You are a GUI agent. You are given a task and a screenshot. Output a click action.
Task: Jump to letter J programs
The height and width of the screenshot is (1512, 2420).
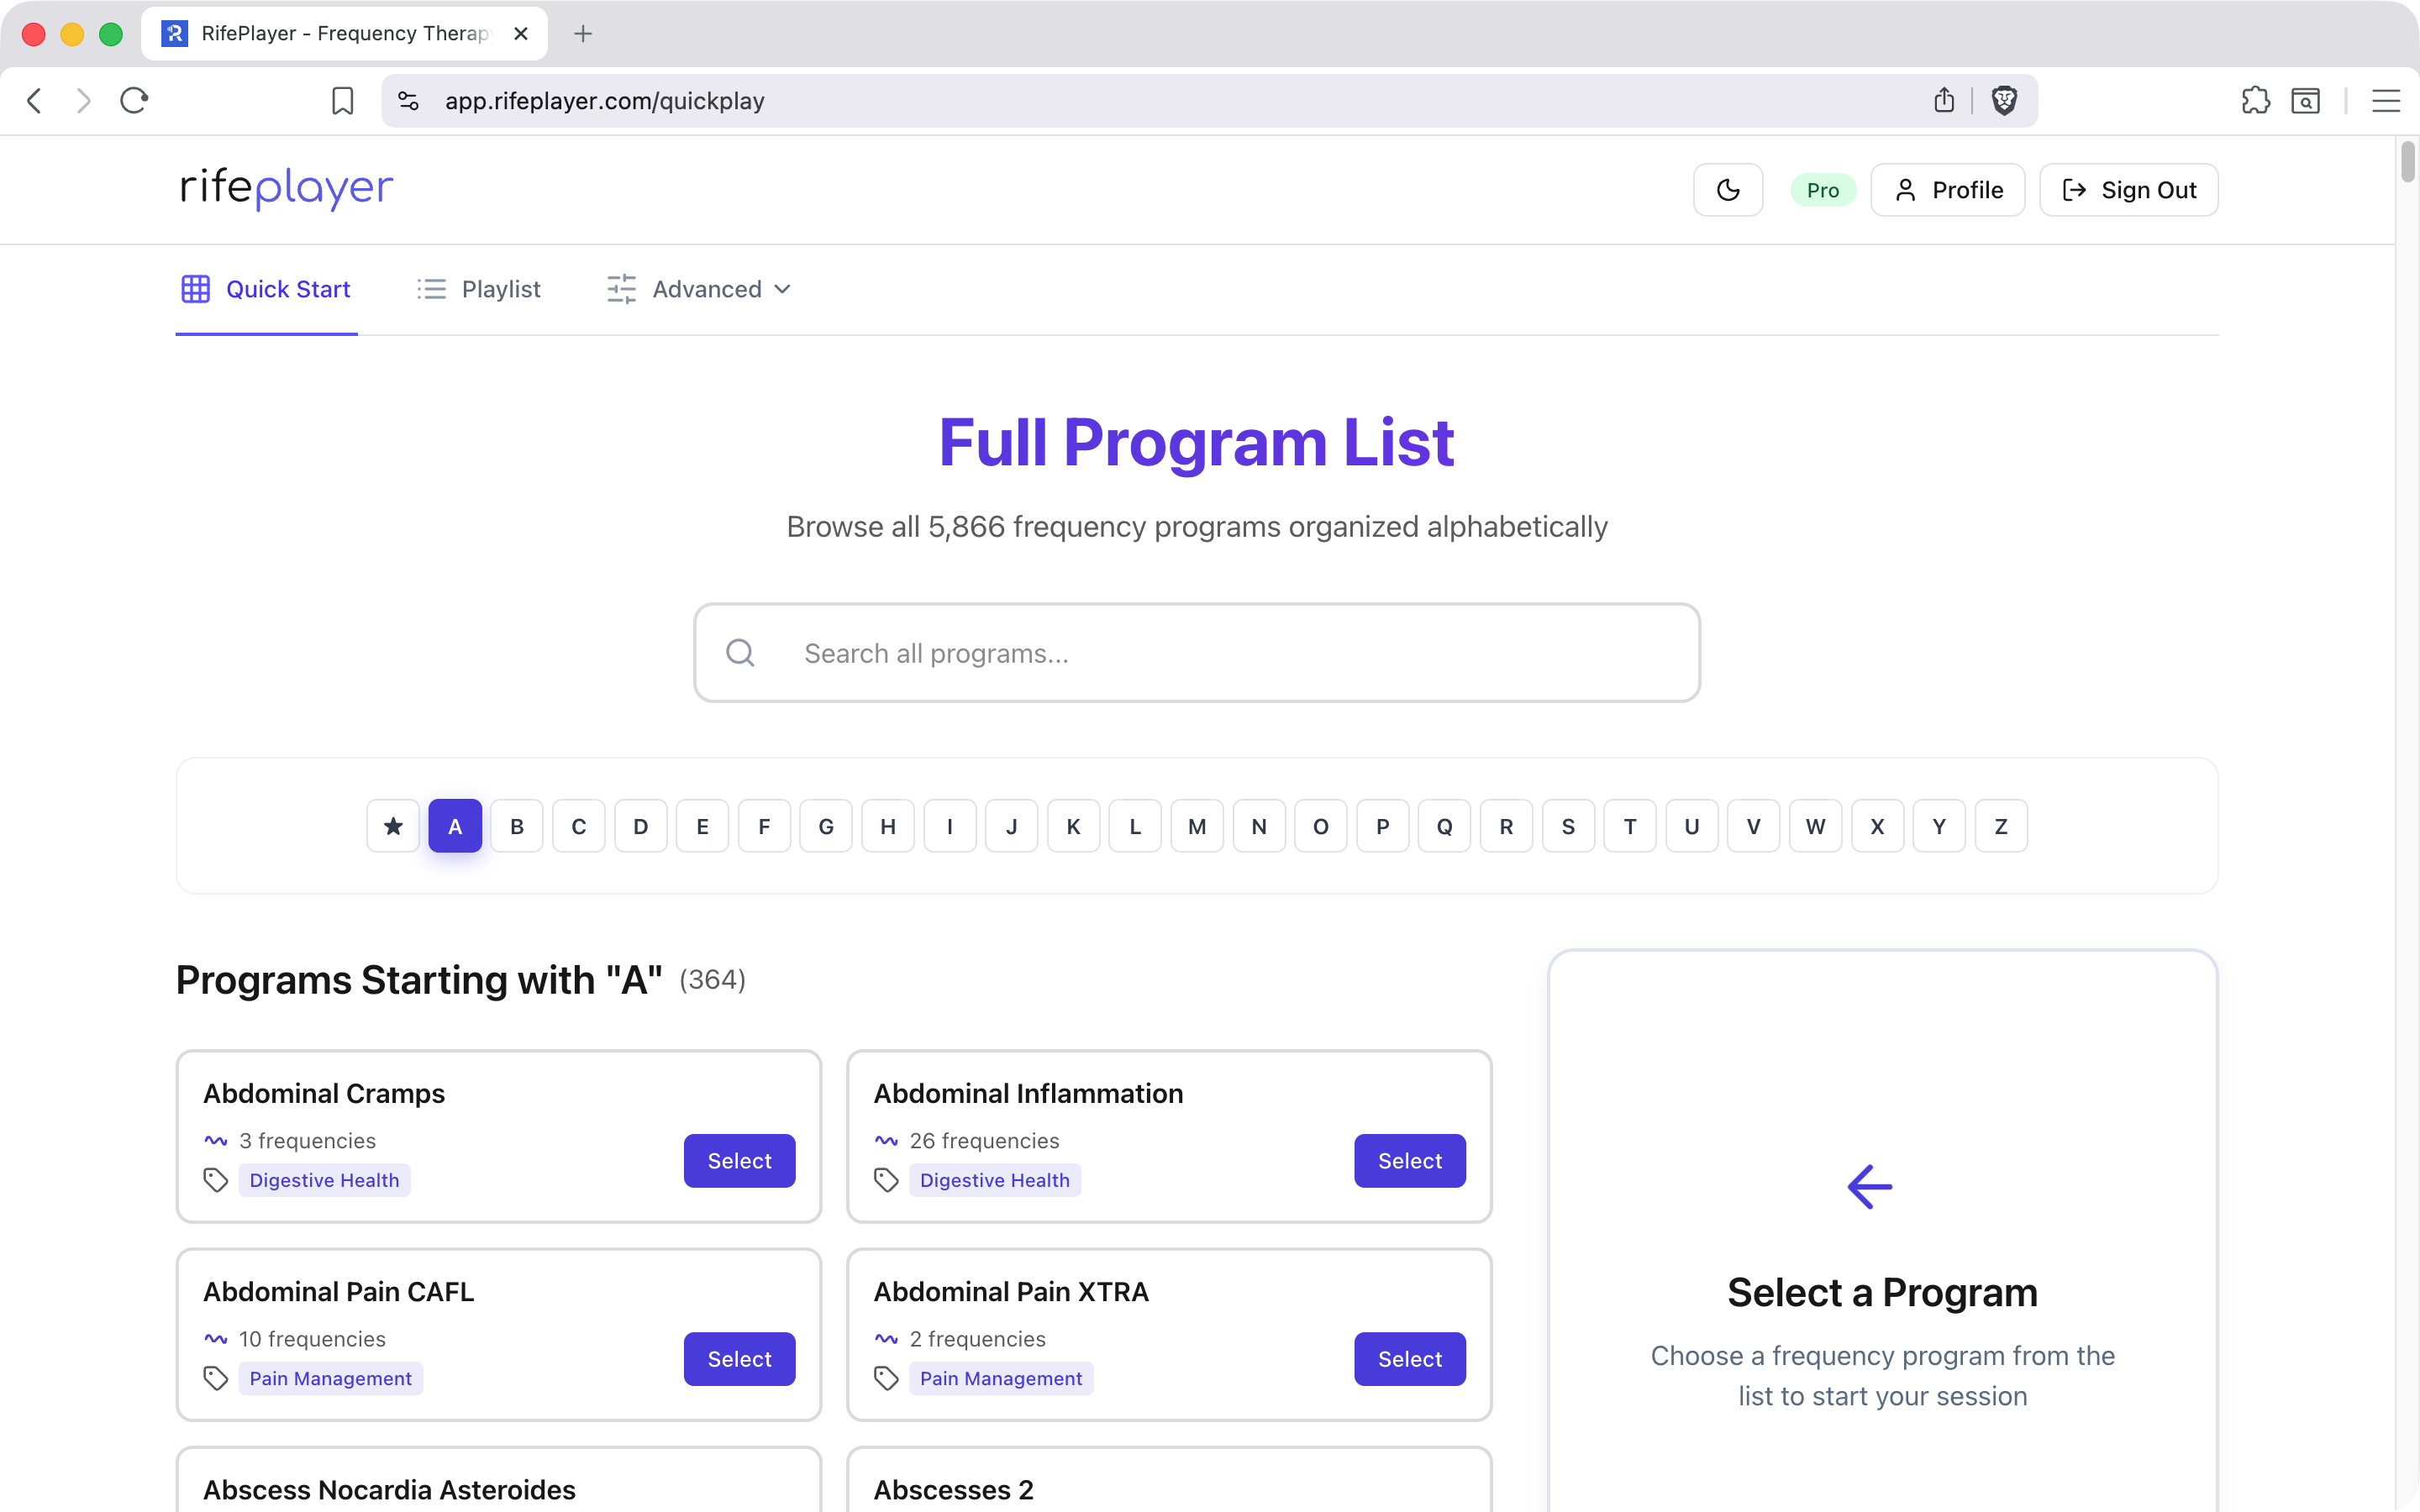point(1012,826)
